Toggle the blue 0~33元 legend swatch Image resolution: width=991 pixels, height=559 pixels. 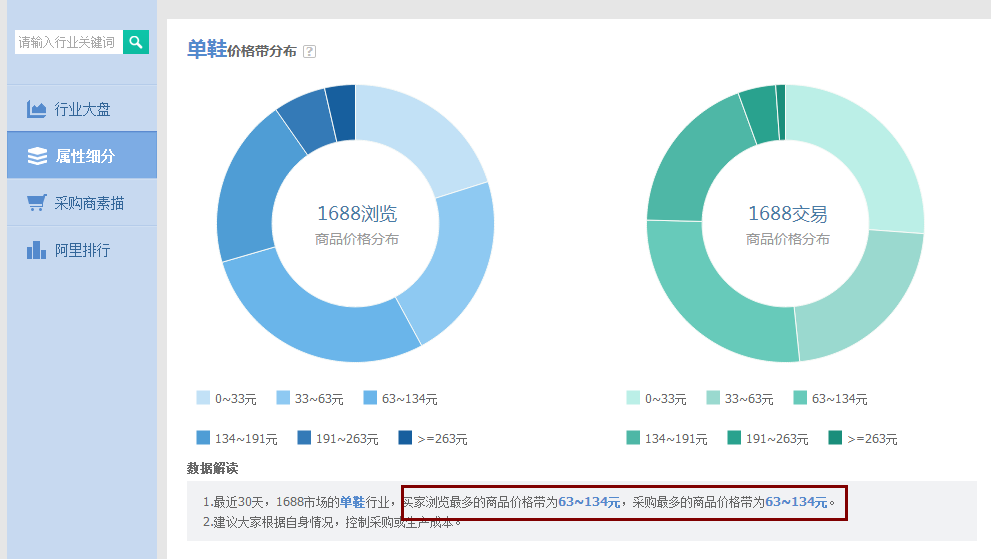point(204,398)
